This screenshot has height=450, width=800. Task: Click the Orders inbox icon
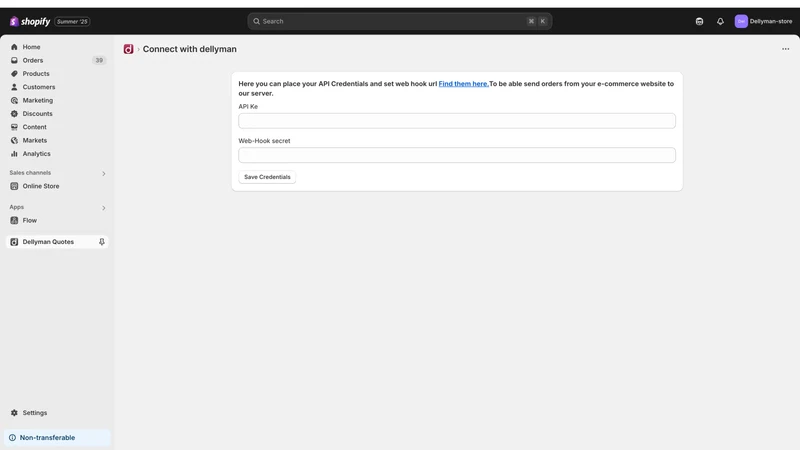pyautogui.click(x=14, y=60)
